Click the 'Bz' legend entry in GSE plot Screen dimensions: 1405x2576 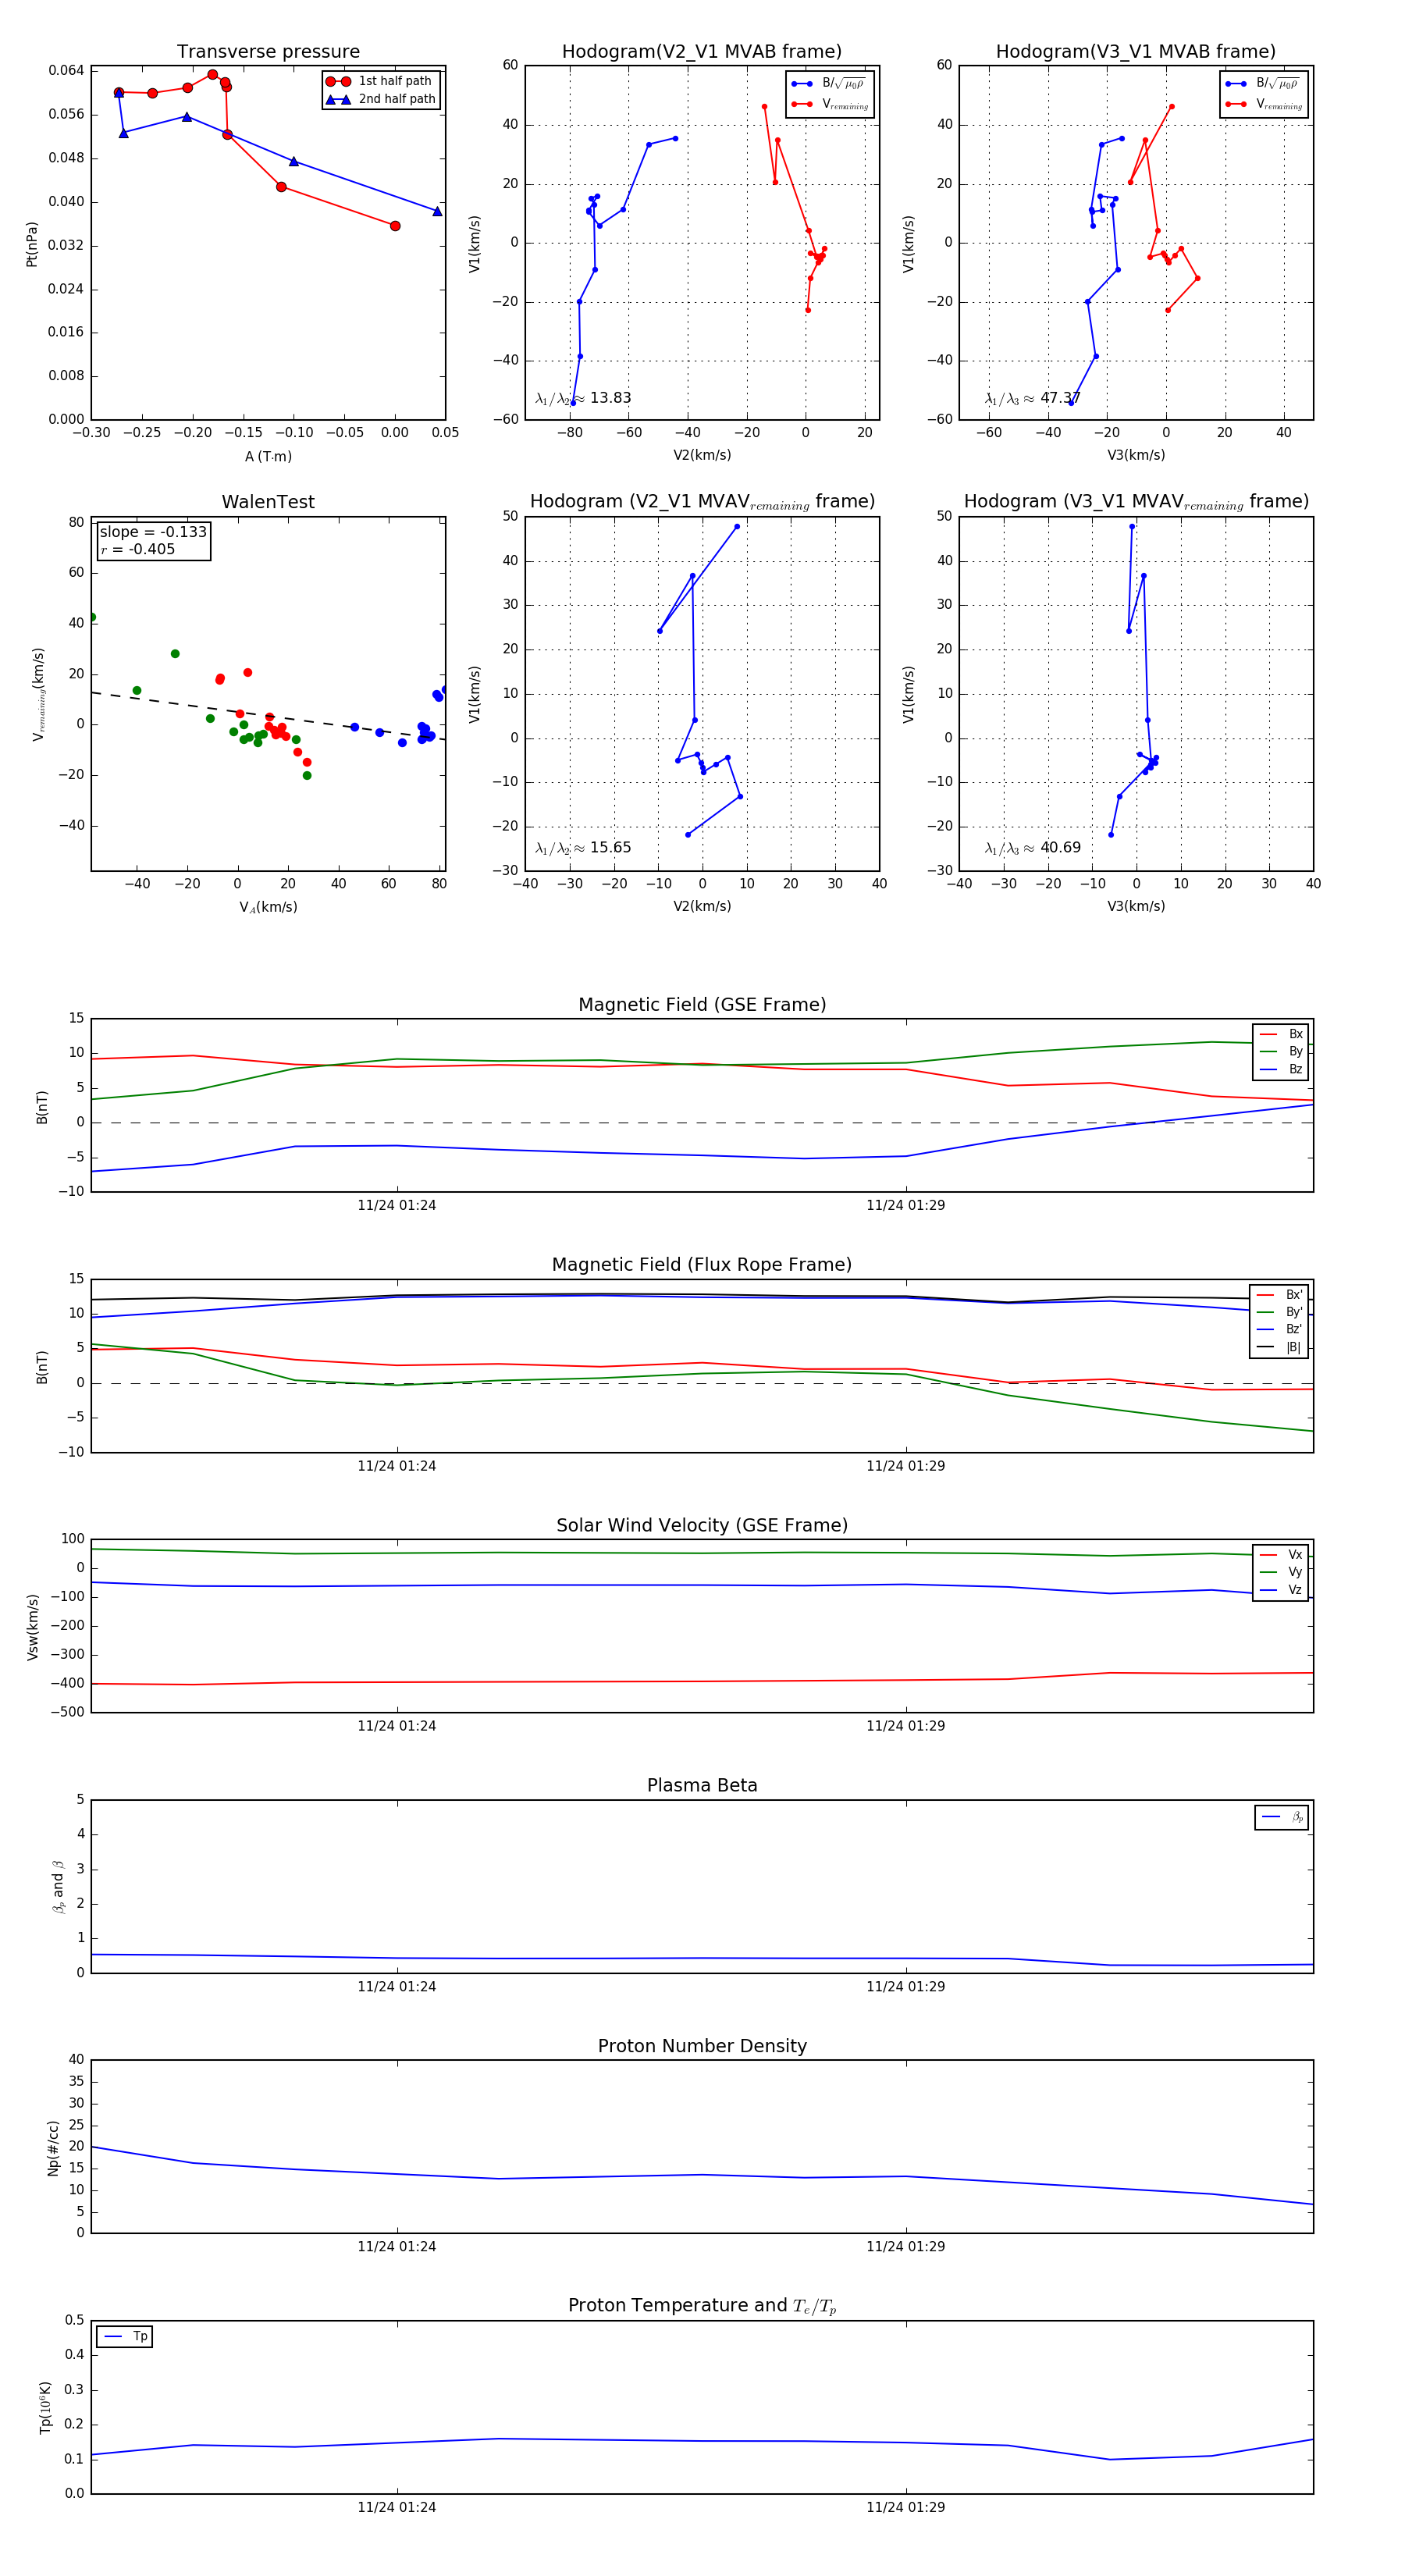[x=1281, y=1069]
